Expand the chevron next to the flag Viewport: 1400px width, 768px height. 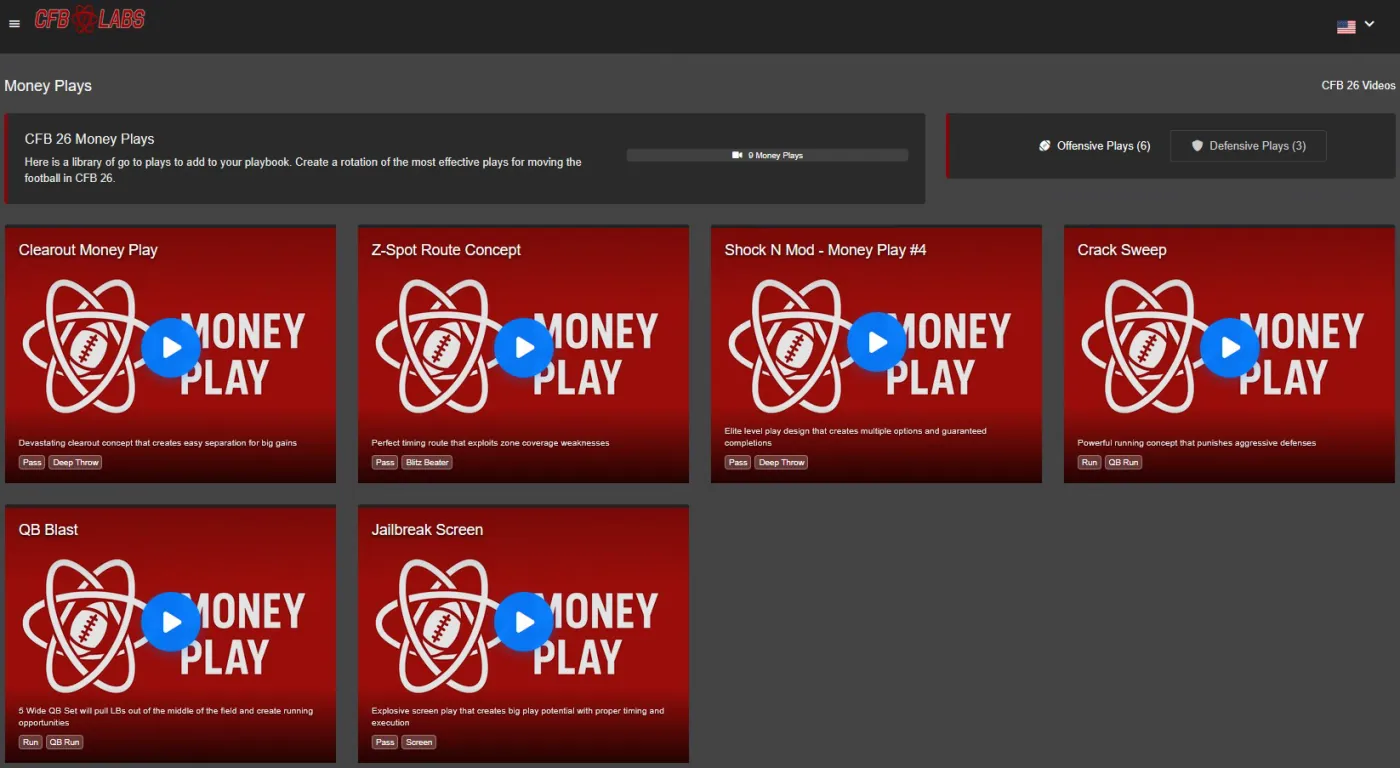coord(1369,24)
